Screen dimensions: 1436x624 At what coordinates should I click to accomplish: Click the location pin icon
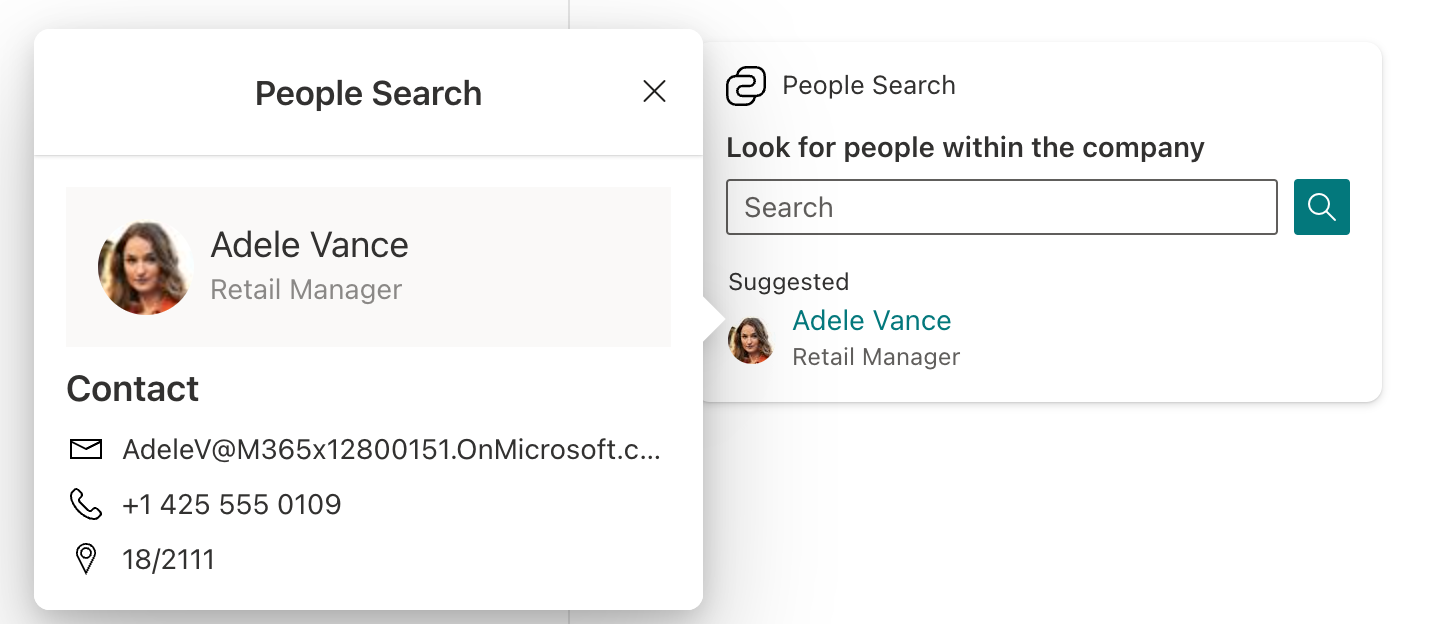click(86, 559)
